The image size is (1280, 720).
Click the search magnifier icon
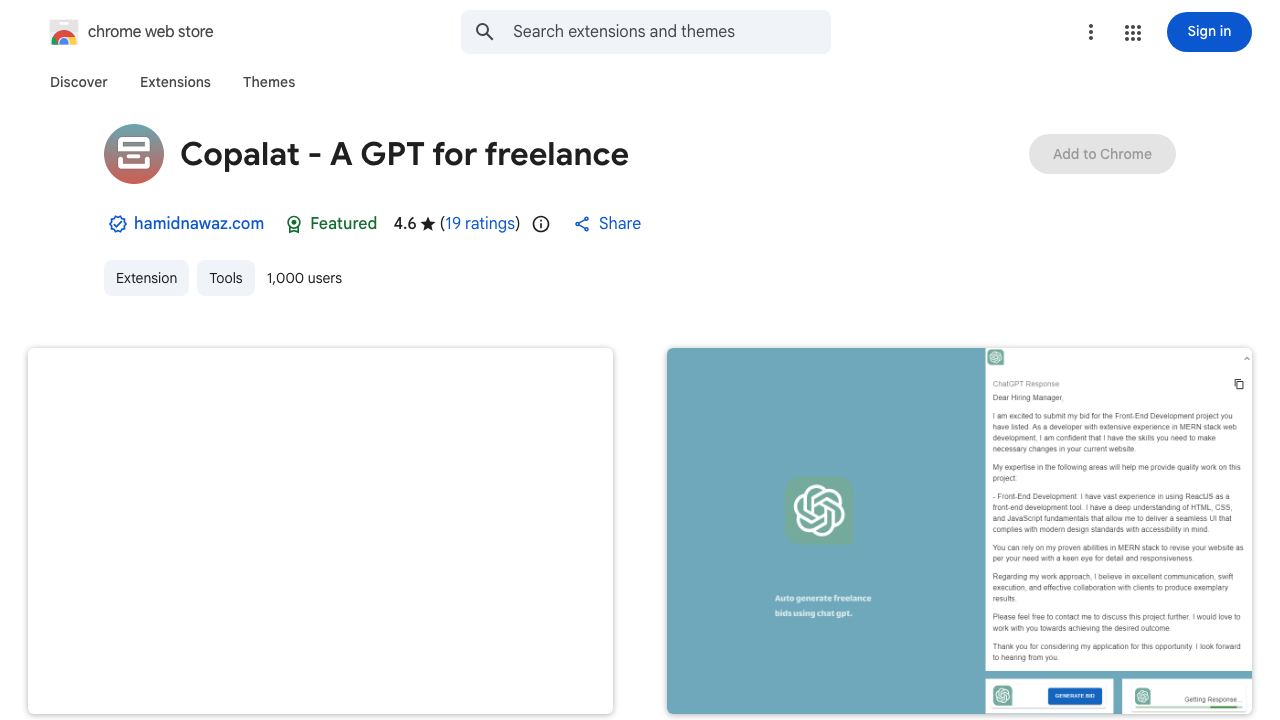coord(485,32)
